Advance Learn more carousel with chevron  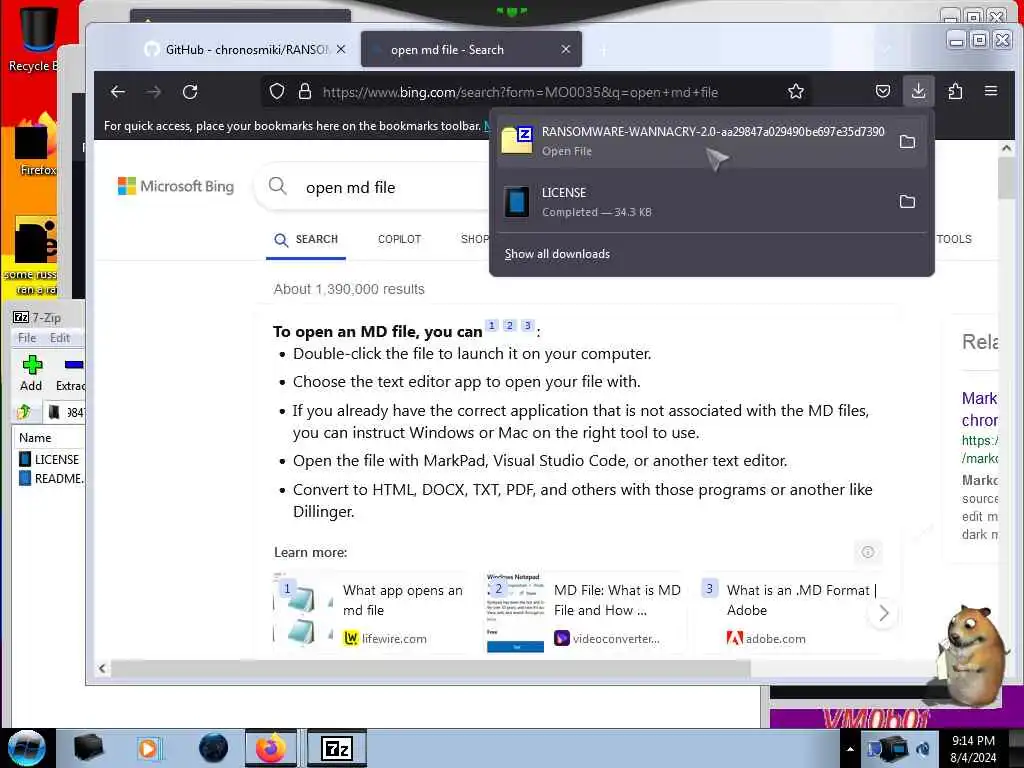pyautogui.click(x=883, y=613)
